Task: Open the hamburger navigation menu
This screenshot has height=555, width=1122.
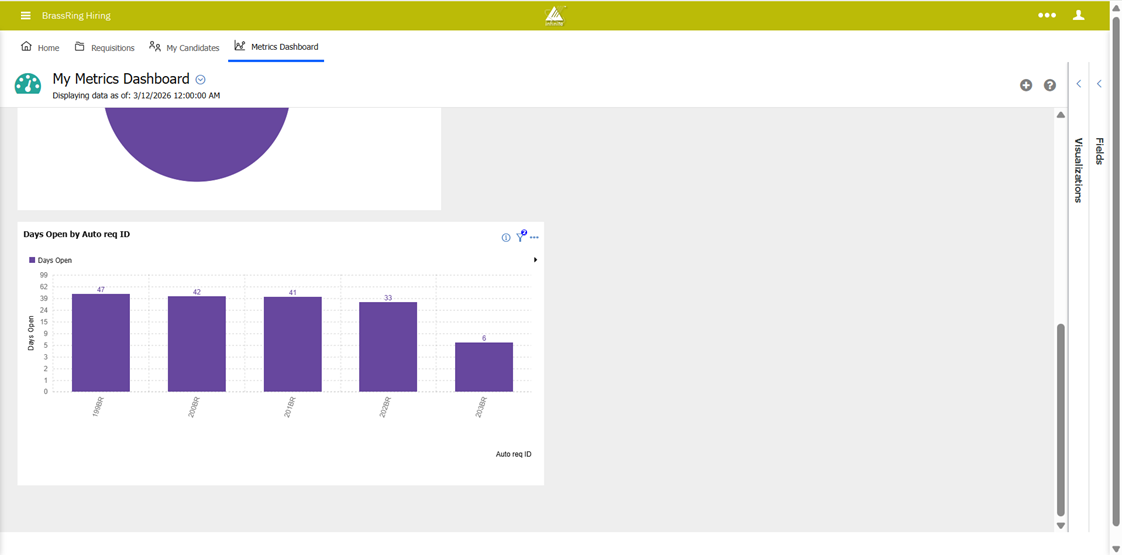Action: pos(26,16)
